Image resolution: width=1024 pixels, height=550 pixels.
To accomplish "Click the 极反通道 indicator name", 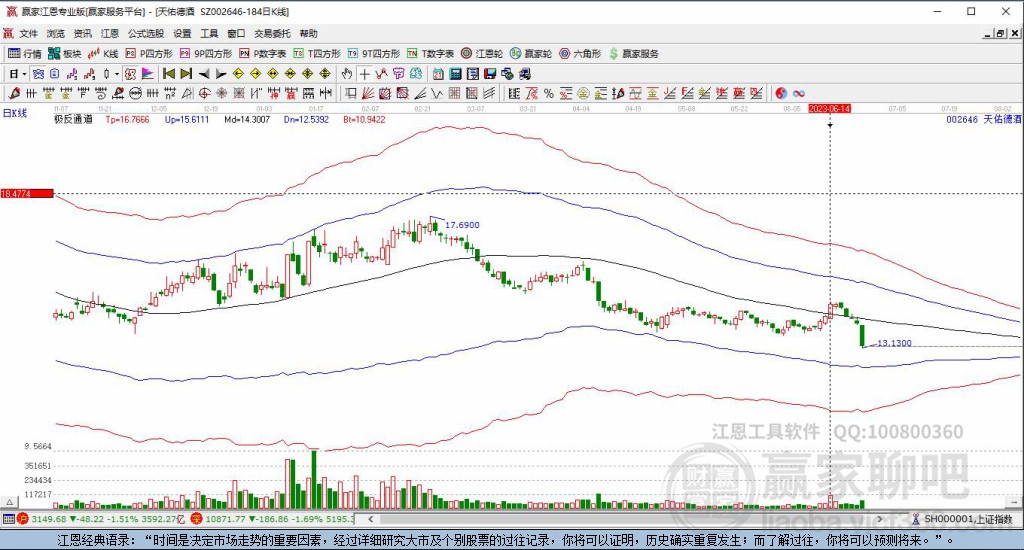I will 73,120.
